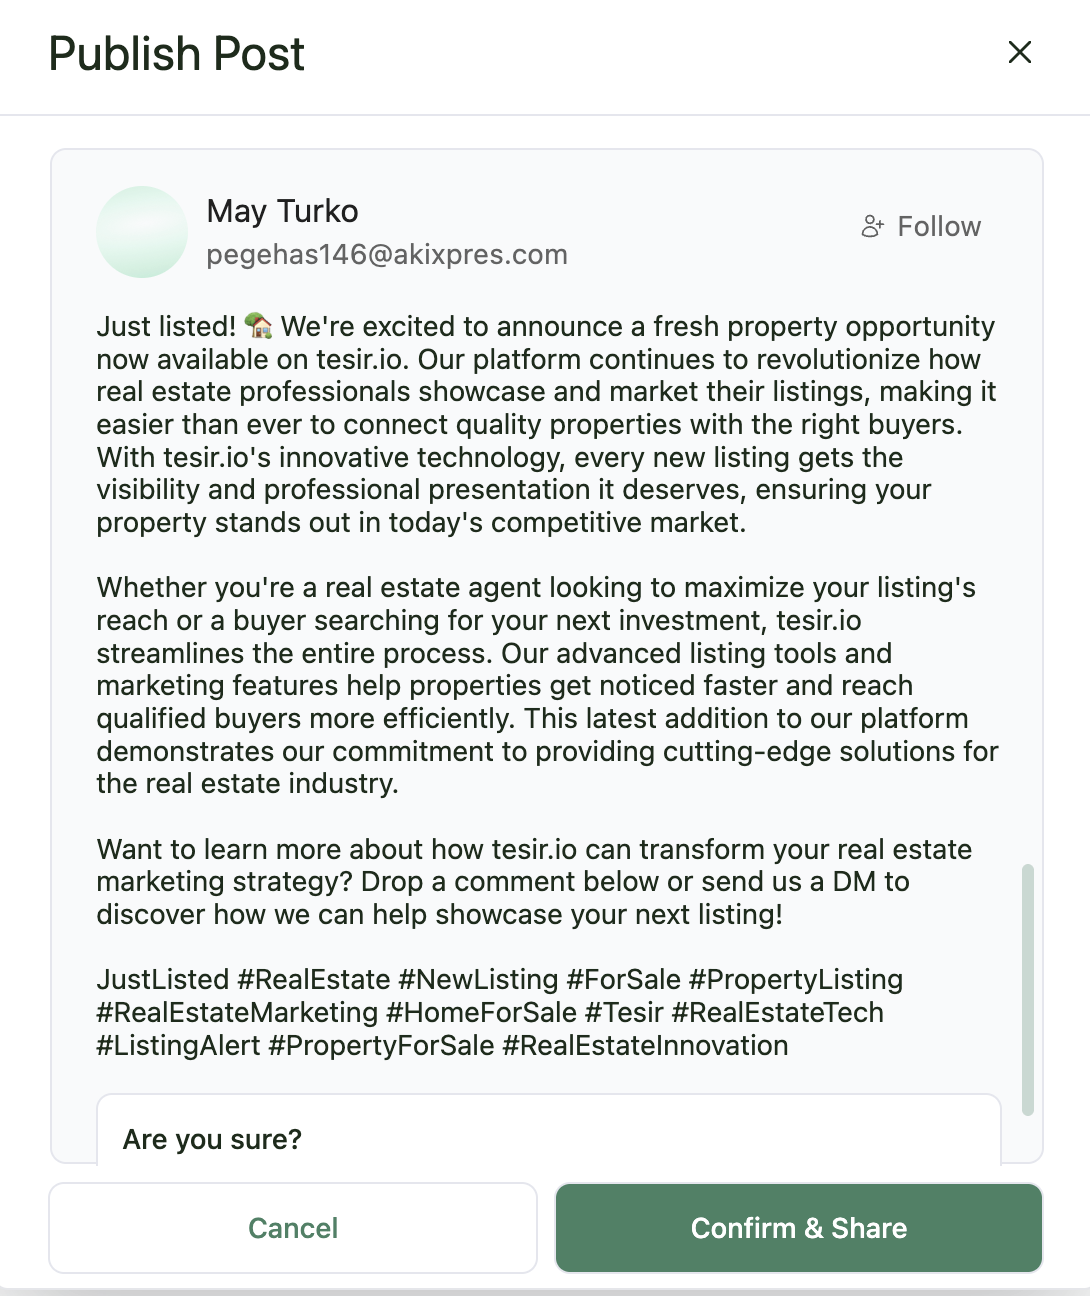Click the #Tesir hashtag
Screen dimensions: 1090x1296
624,1013
